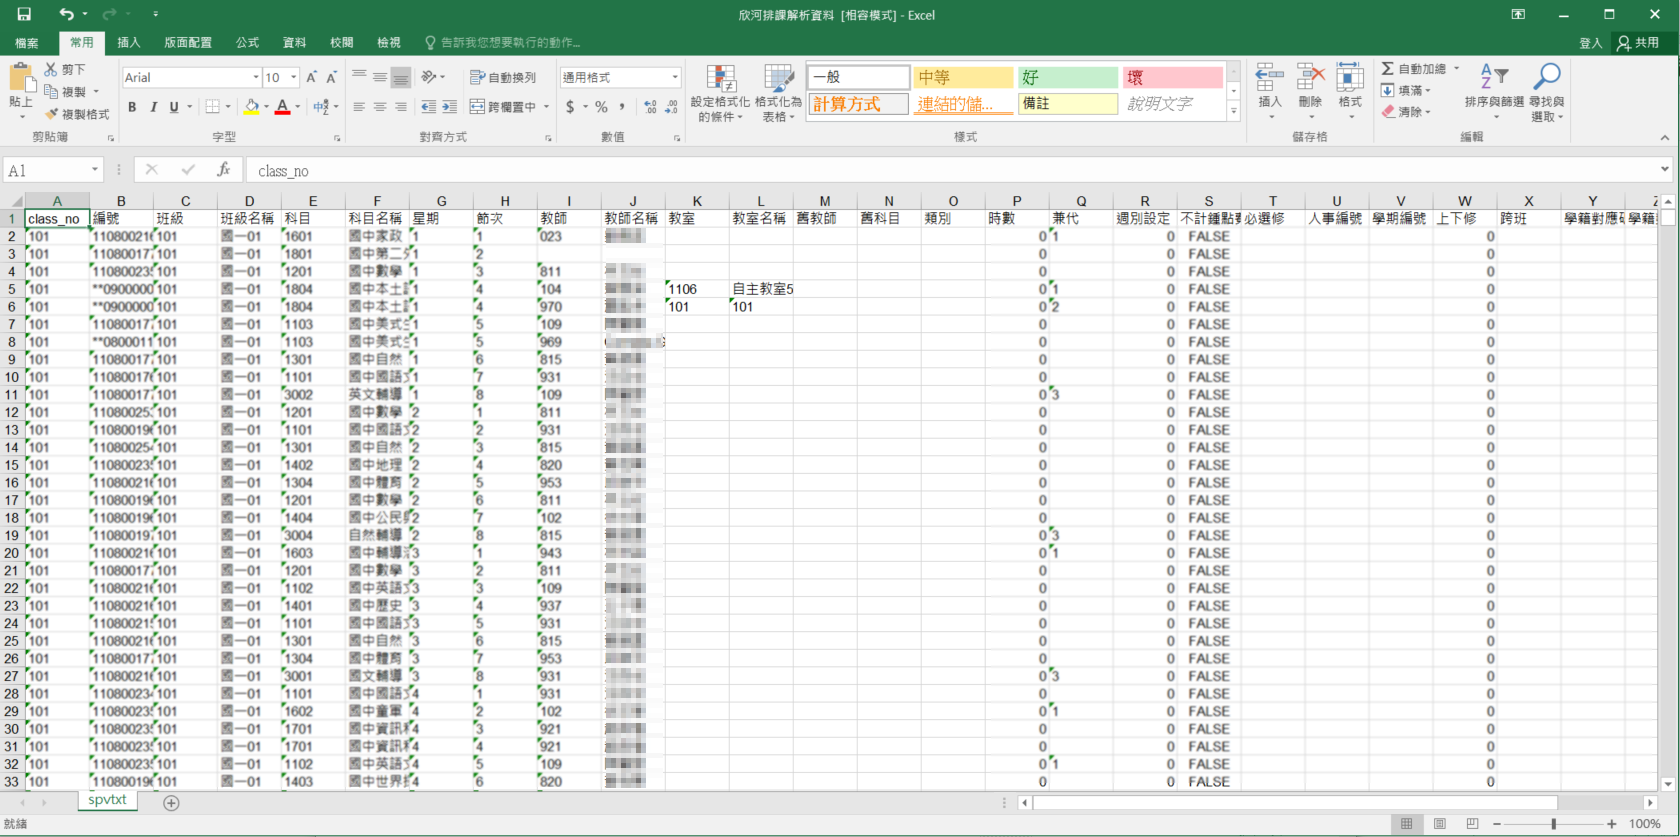1680x837 pixels.
Task: Toggle Italic formatting
Action: click(x=153, y=107)
